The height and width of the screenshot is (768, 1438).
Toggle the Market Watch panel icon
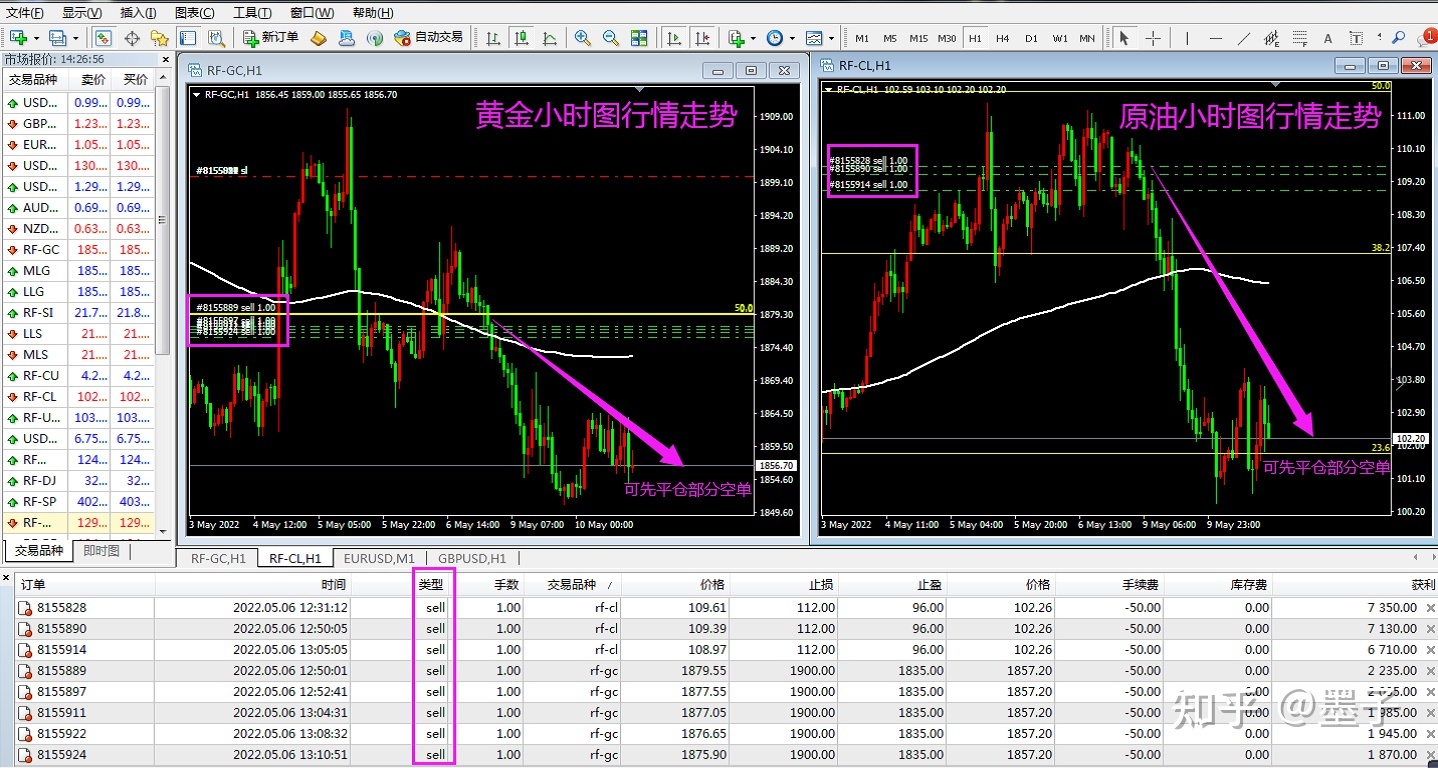click(x=103, y=38)
